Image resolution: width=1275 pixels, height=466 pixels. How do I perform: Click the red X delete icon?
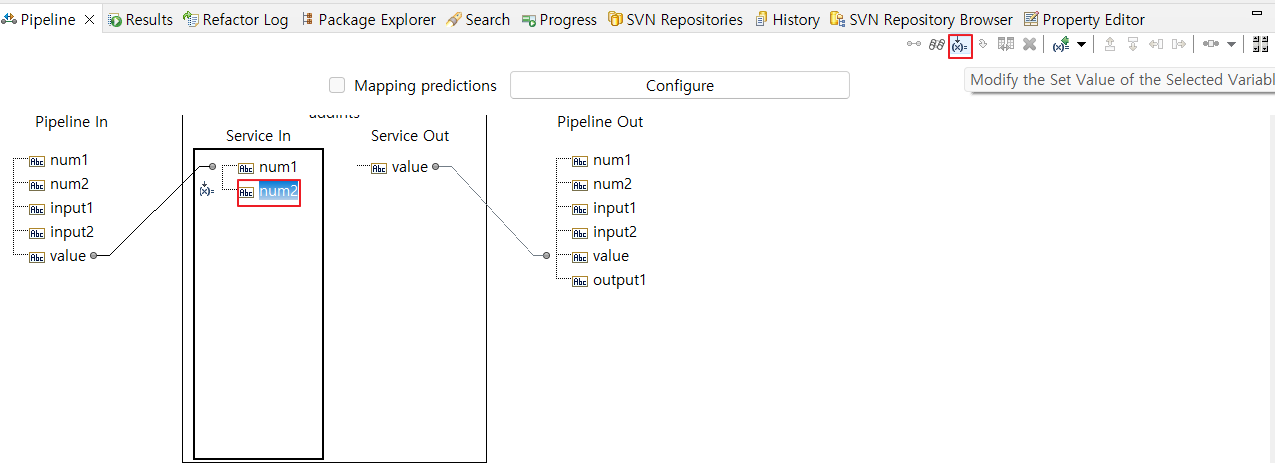1029,45
